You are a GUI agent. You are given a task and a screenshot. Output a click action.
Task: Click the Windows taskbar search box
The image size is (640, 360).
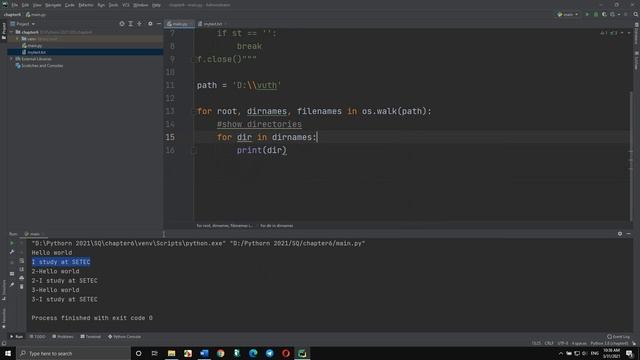coord(73,353)
